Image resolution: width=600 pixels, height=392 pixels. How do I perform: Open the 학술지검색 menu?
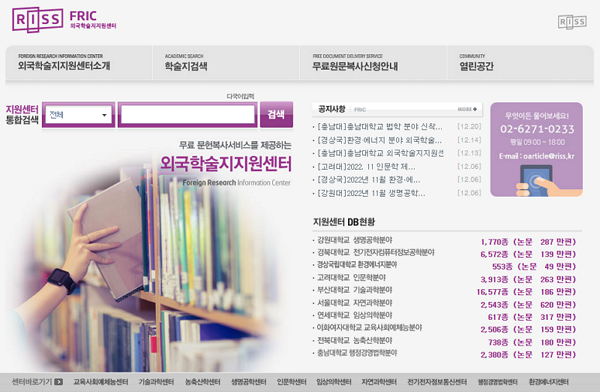(x=186, y=66)
